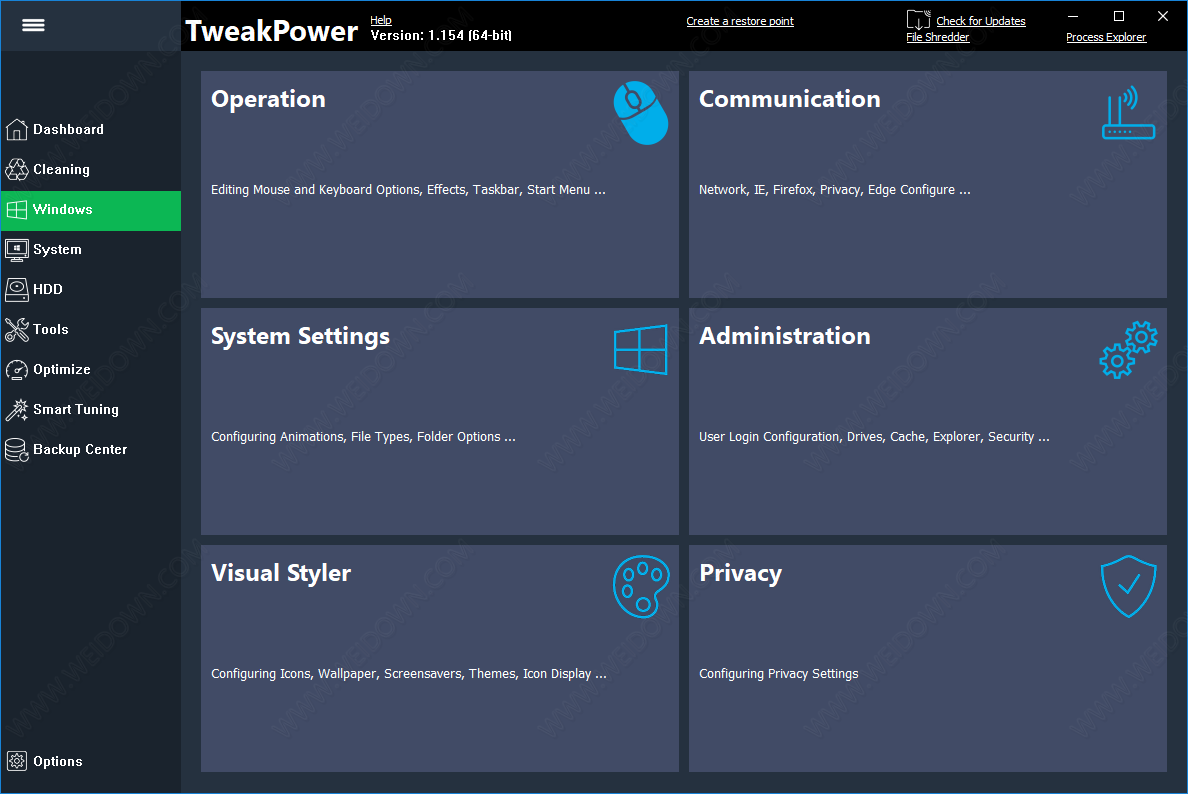Click the hamburger menu icon
The image size is (1188, 794).
point(33,25)
